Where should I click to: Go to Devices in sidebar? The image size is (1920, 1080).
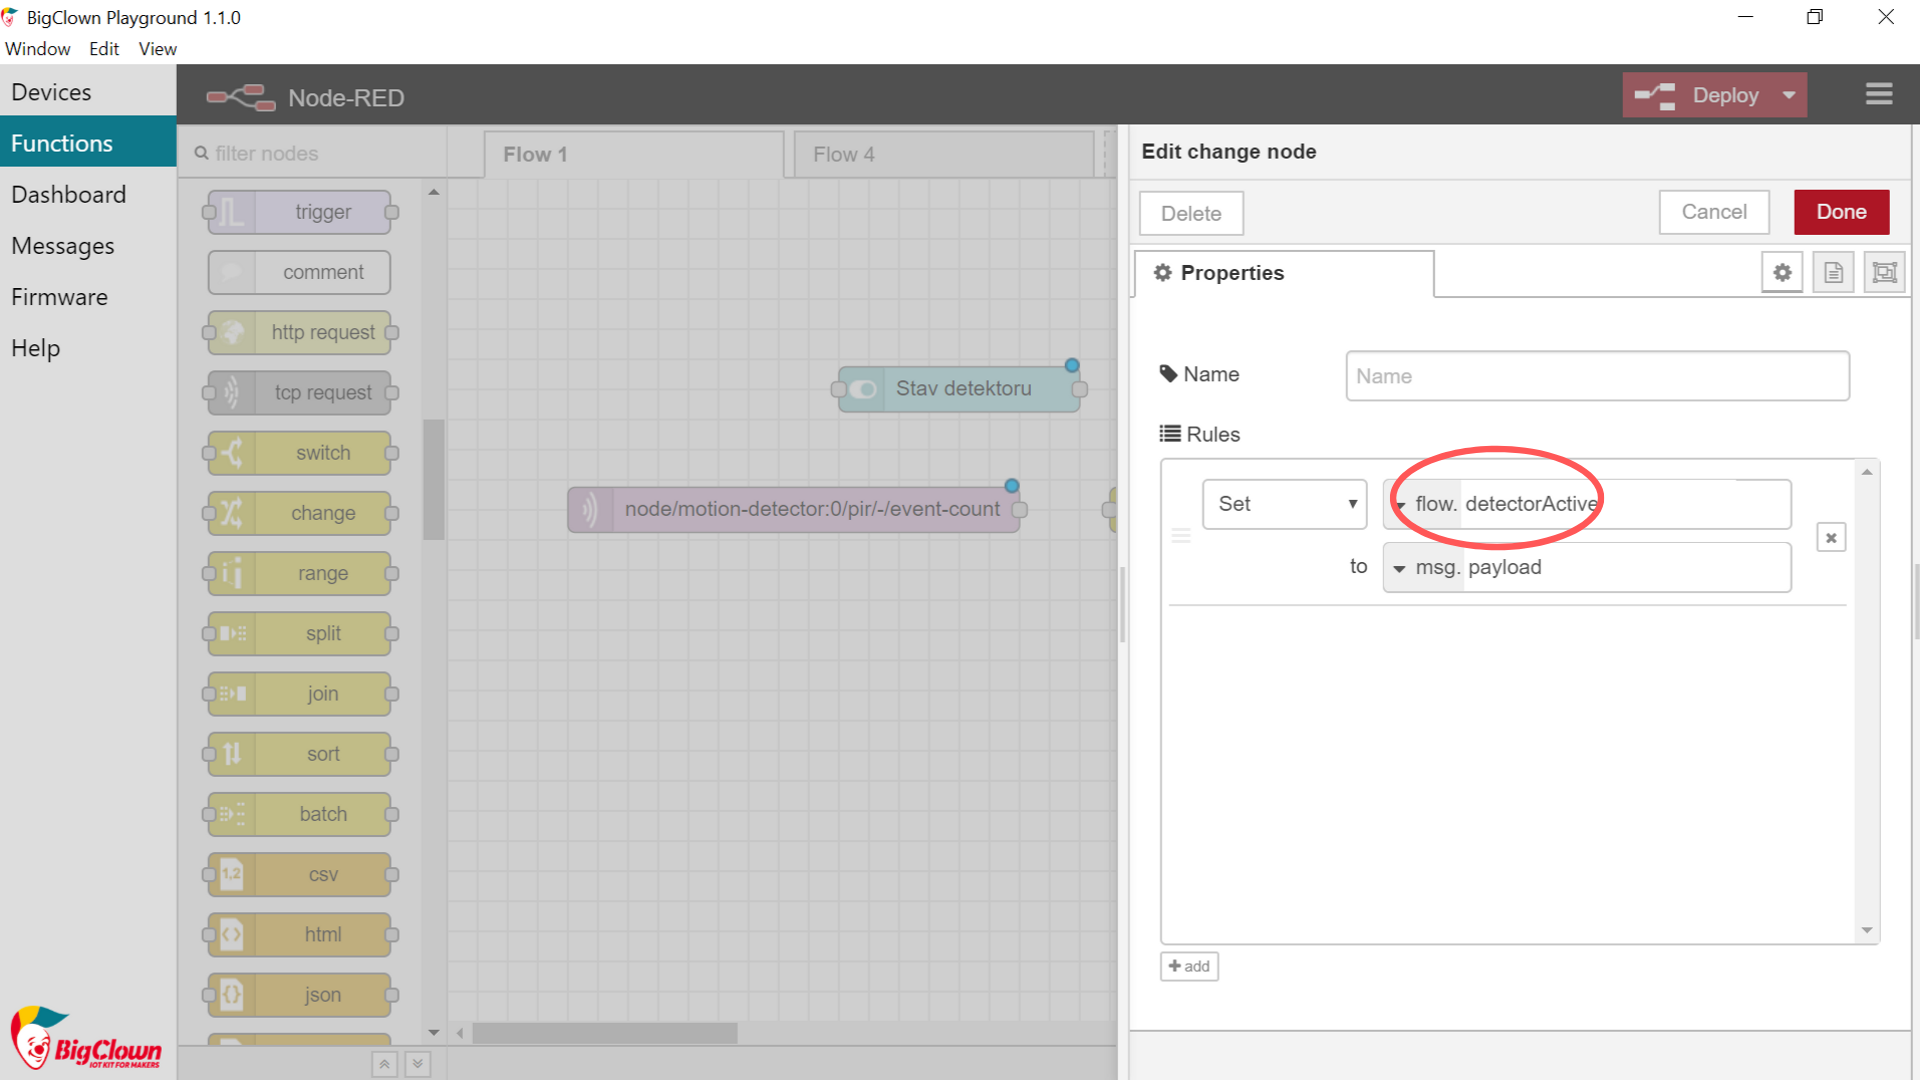pos(88,92)
